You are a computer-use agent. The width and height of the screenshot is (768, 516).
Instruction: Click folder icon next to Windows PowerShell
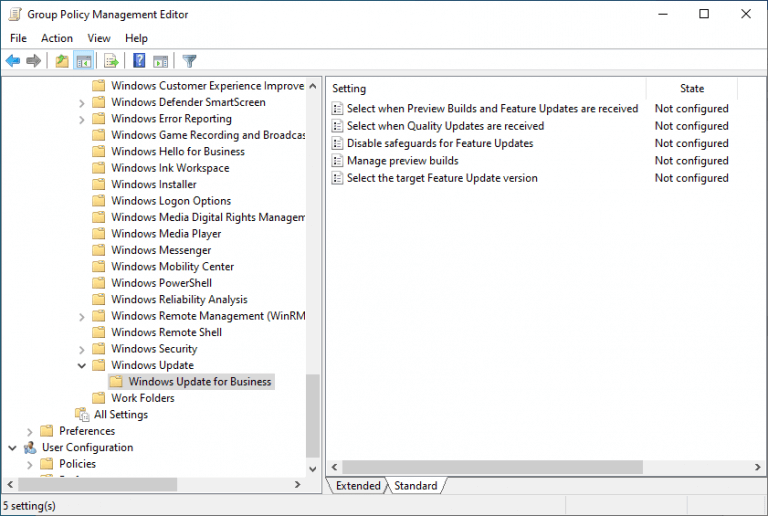tap(98, 283)
